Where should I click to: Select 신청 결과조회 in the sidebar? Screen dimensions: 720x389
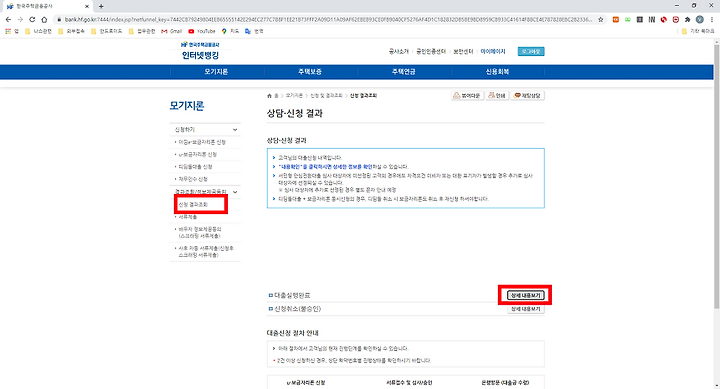tap(193, 204)
